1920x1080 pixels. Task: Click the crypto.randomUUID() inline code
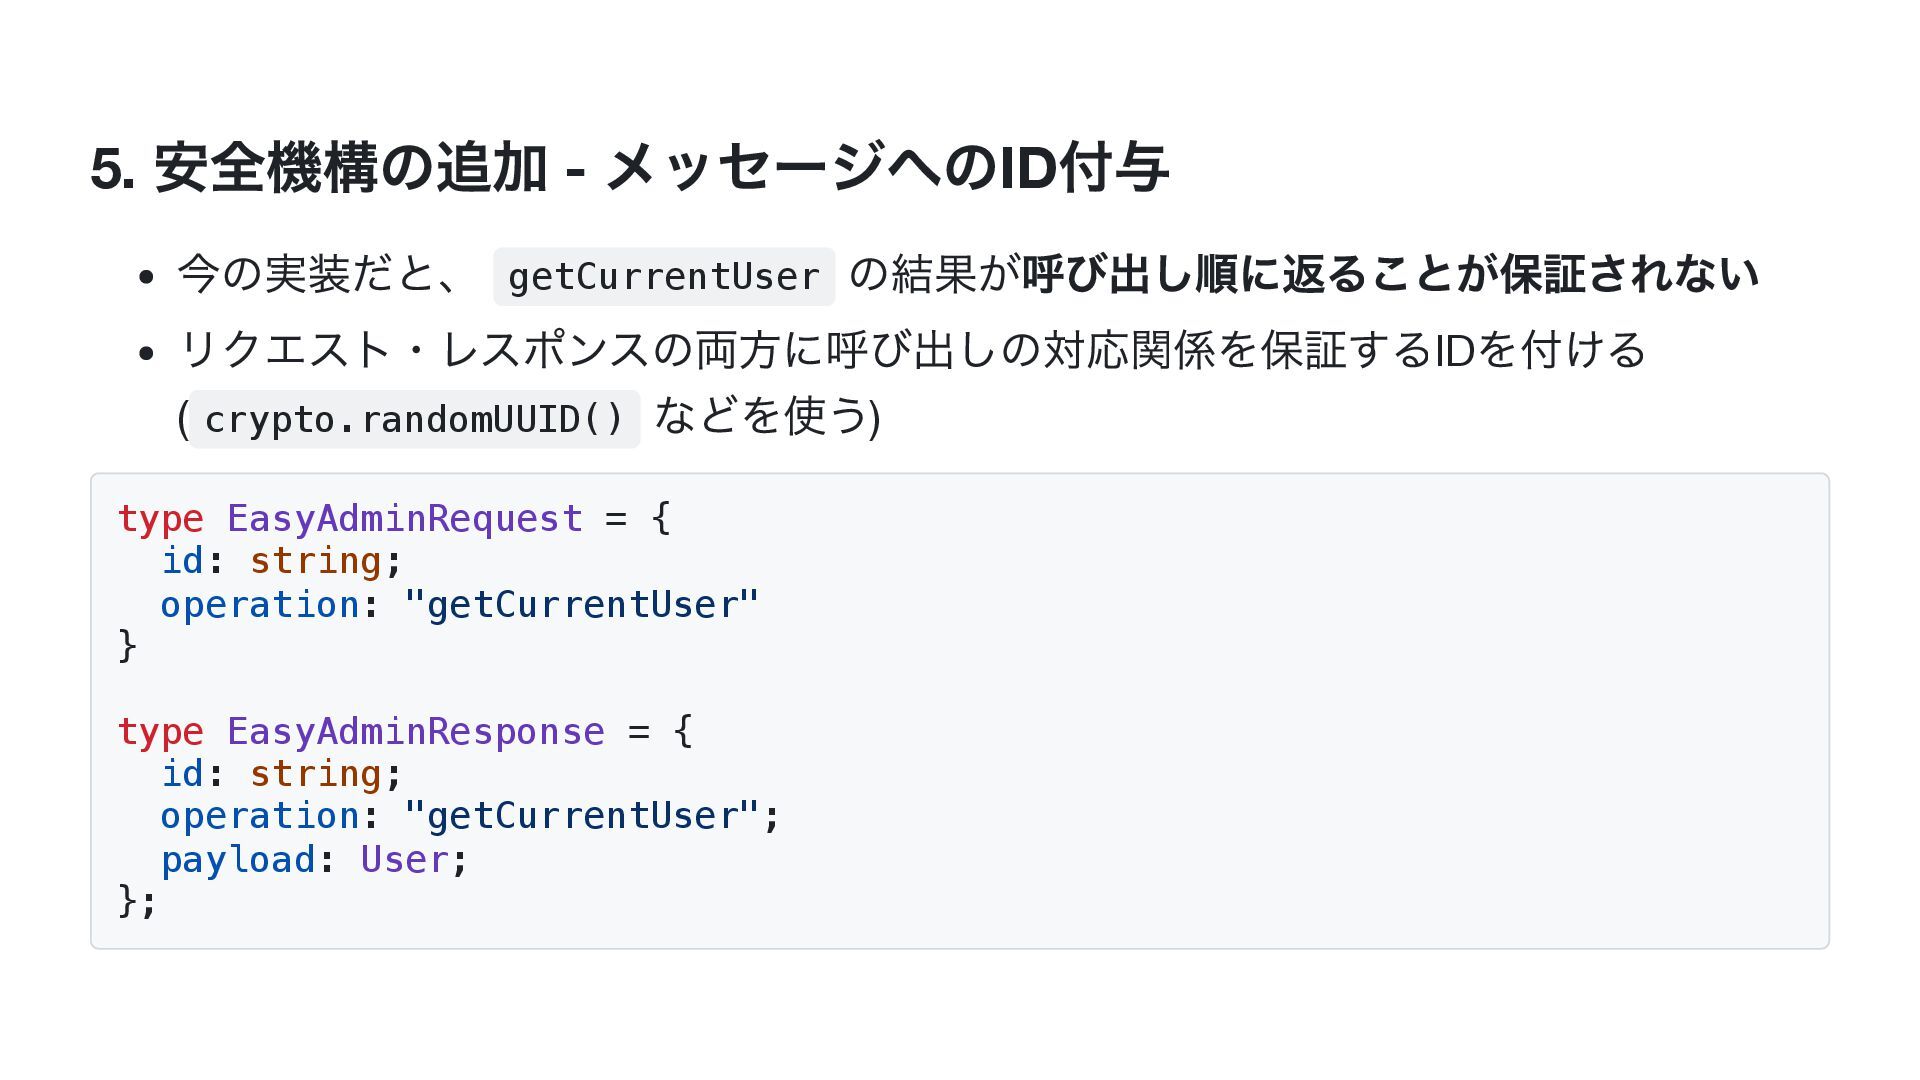coord(415,419)
